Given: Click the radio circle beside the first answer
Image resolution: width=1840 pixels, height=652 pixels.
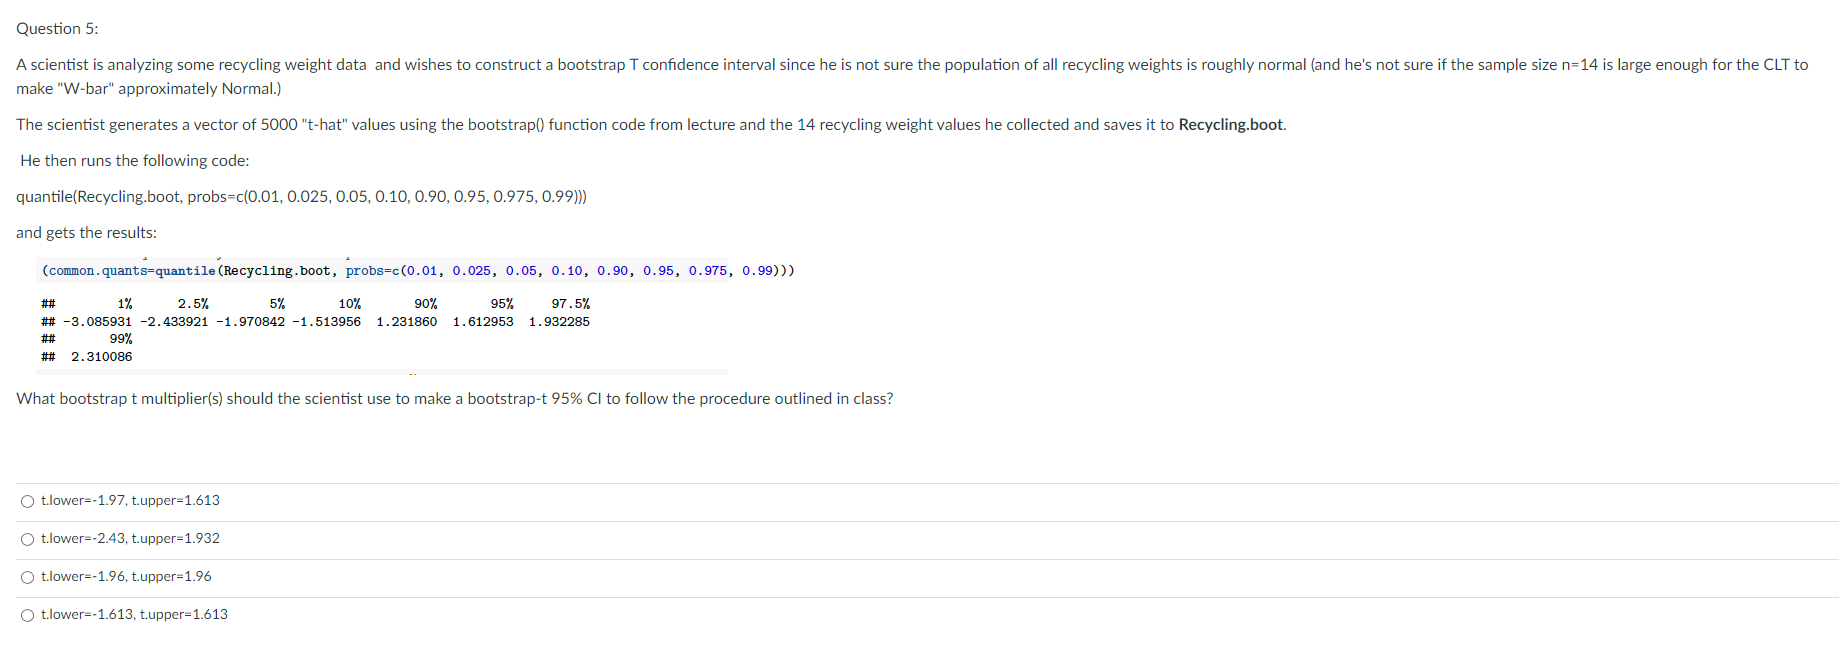Looking at the screenshot, I should click(27, 500).
